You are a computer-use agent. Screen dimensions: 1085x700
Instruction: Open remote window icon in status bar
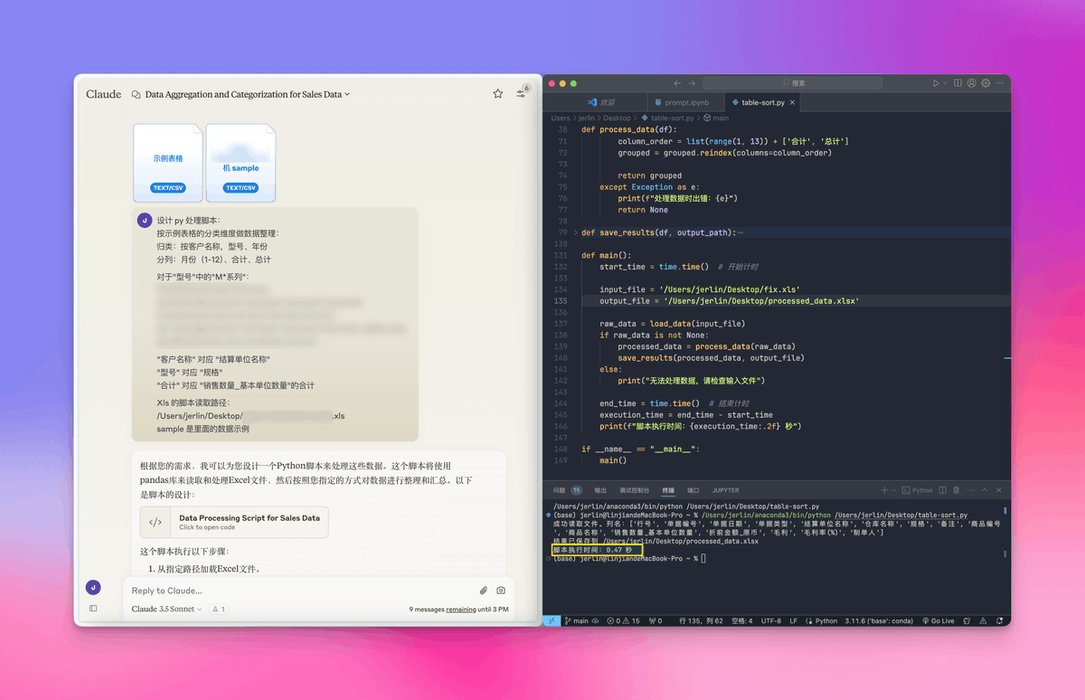click(x=551, y=620)
